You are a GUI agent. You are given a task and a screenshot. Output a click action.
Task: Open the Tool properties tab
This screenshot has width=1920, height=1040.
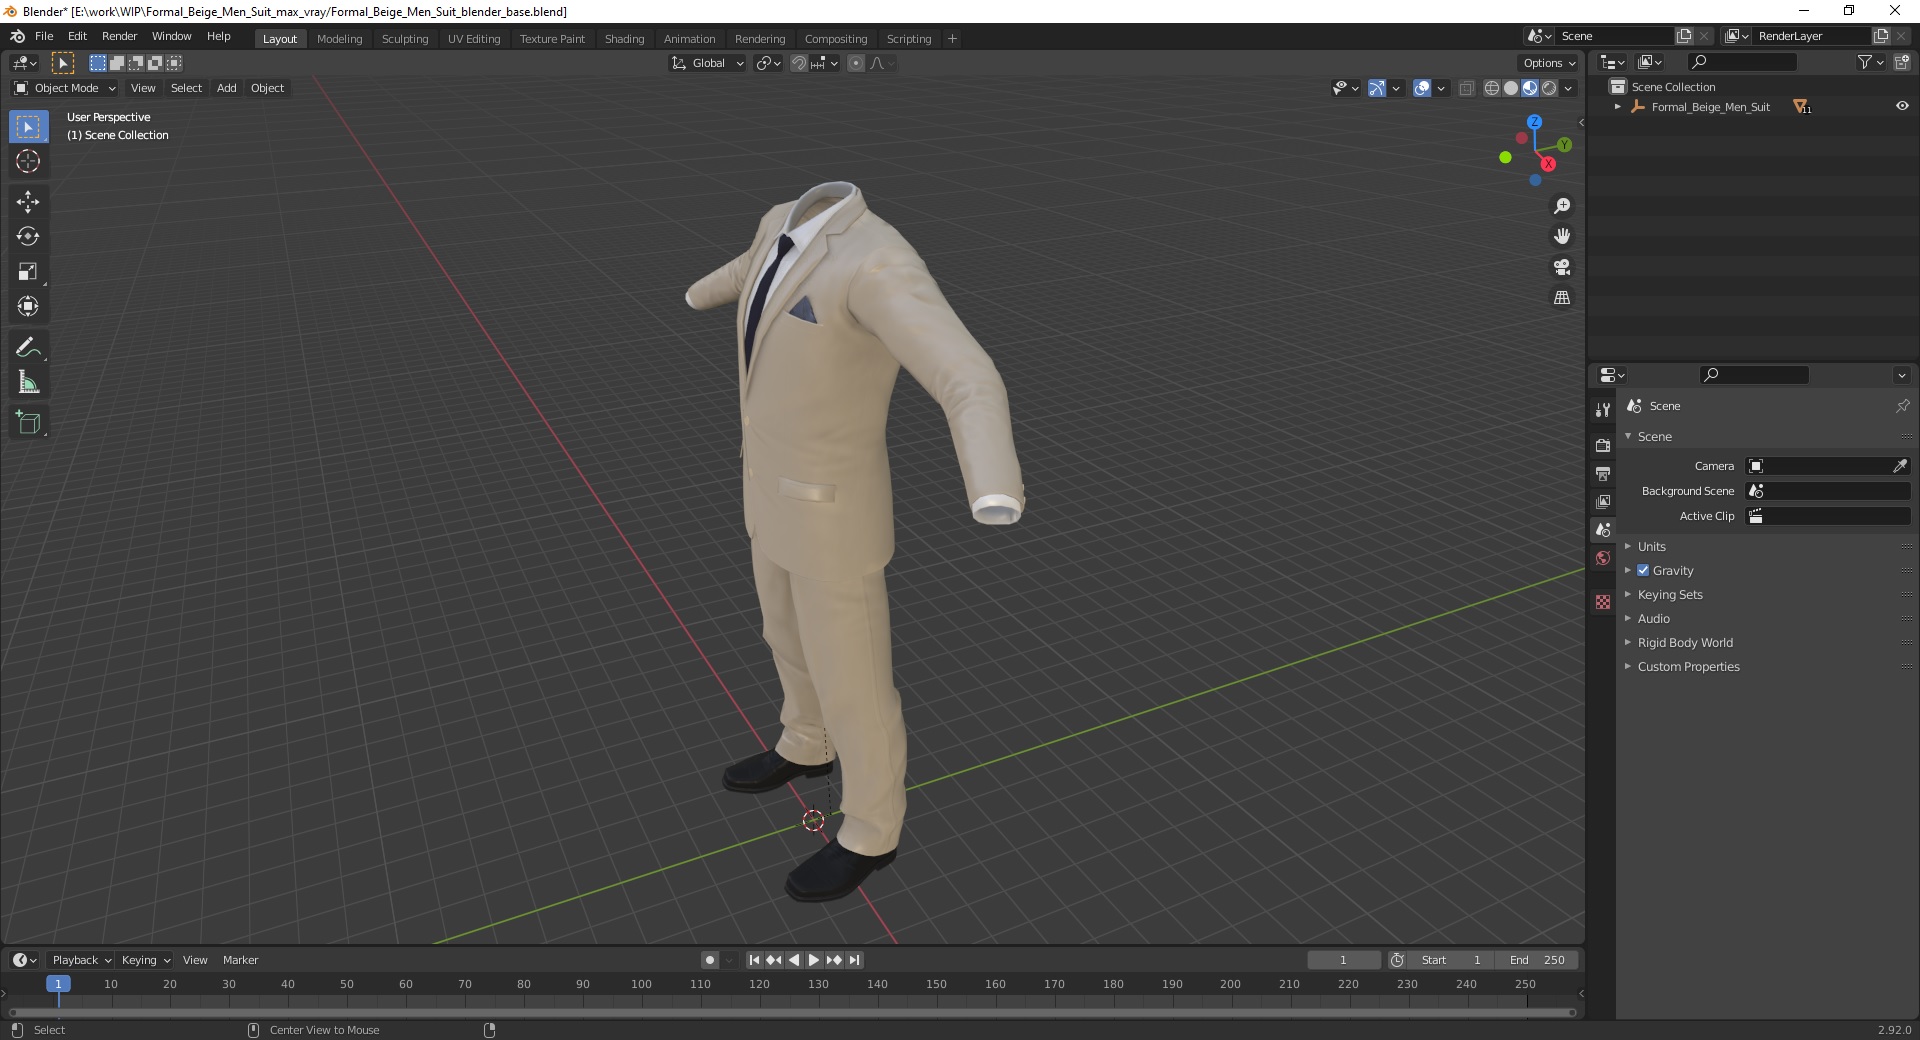click(x=1603, y=410)
